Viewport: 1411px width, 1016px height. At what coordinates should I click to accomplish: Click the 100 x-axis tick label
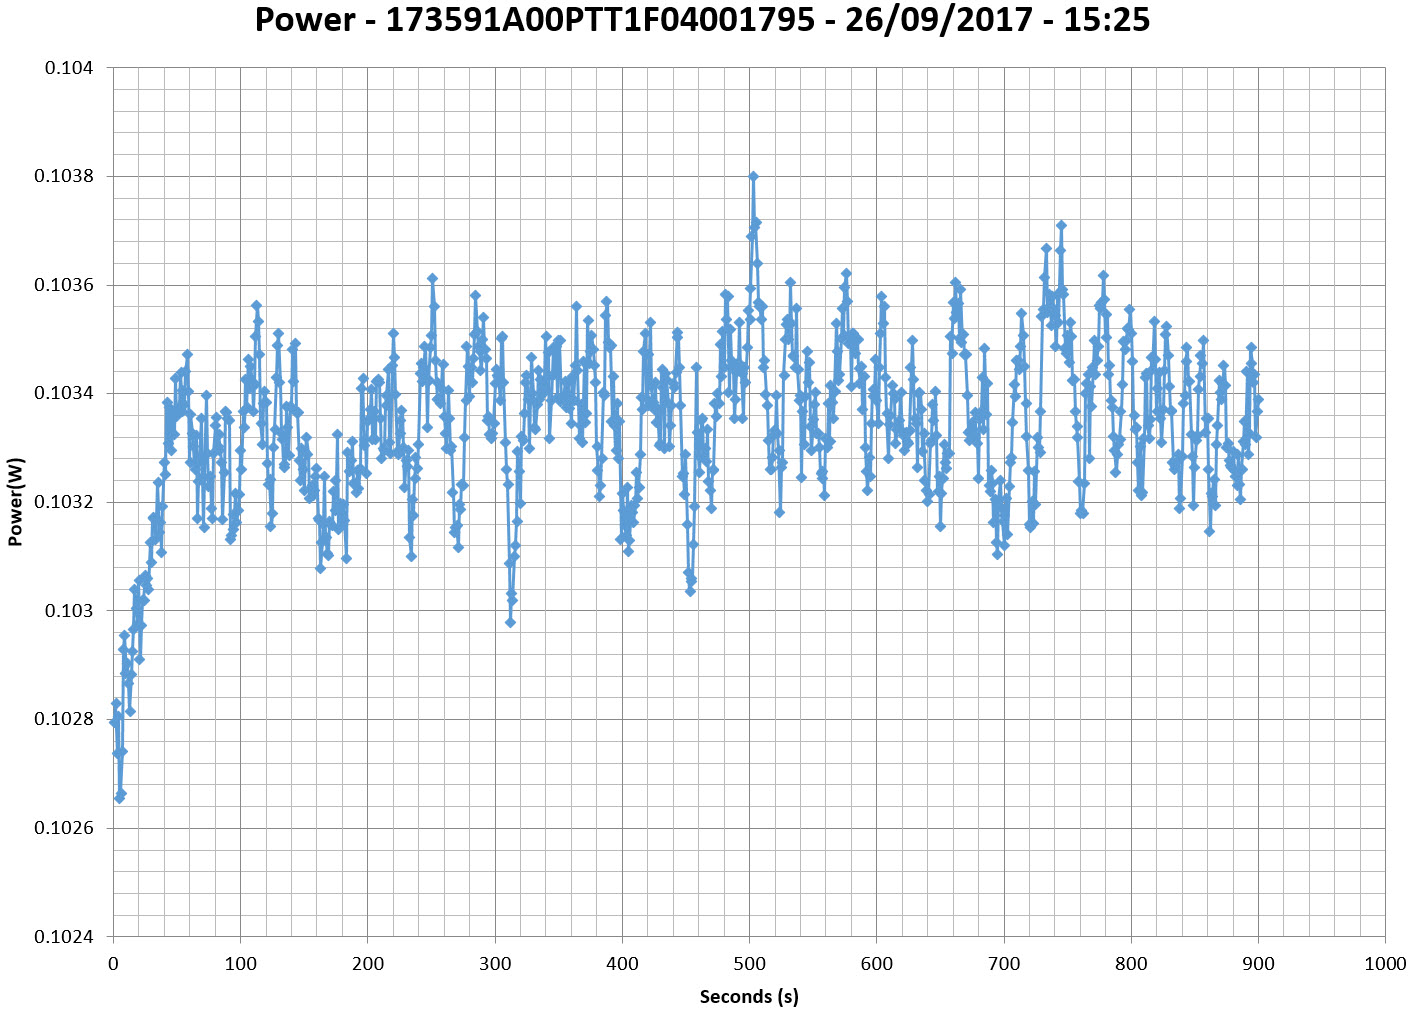pos(240,964)
